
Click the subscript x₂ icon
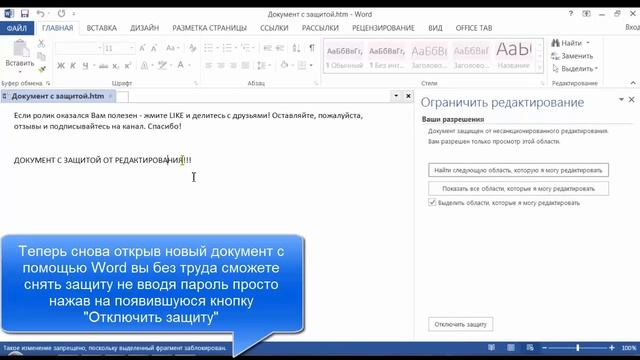pos(116,66)
